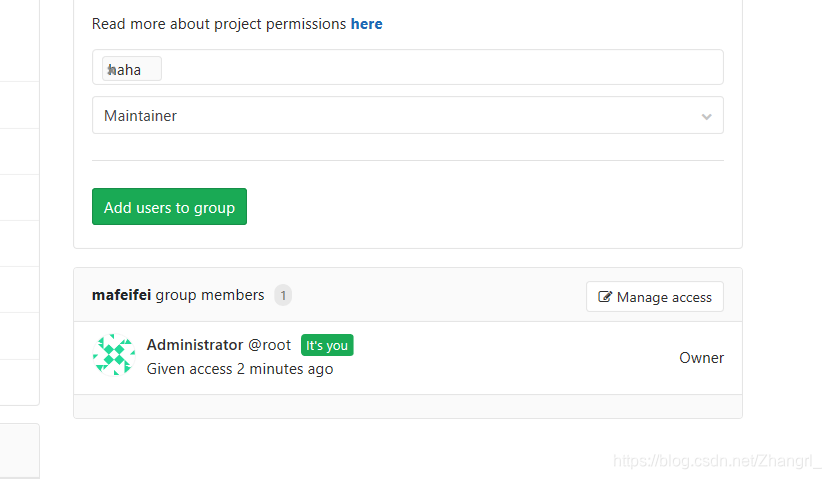Click the empty footer below Administrator row

click(407, 406)
